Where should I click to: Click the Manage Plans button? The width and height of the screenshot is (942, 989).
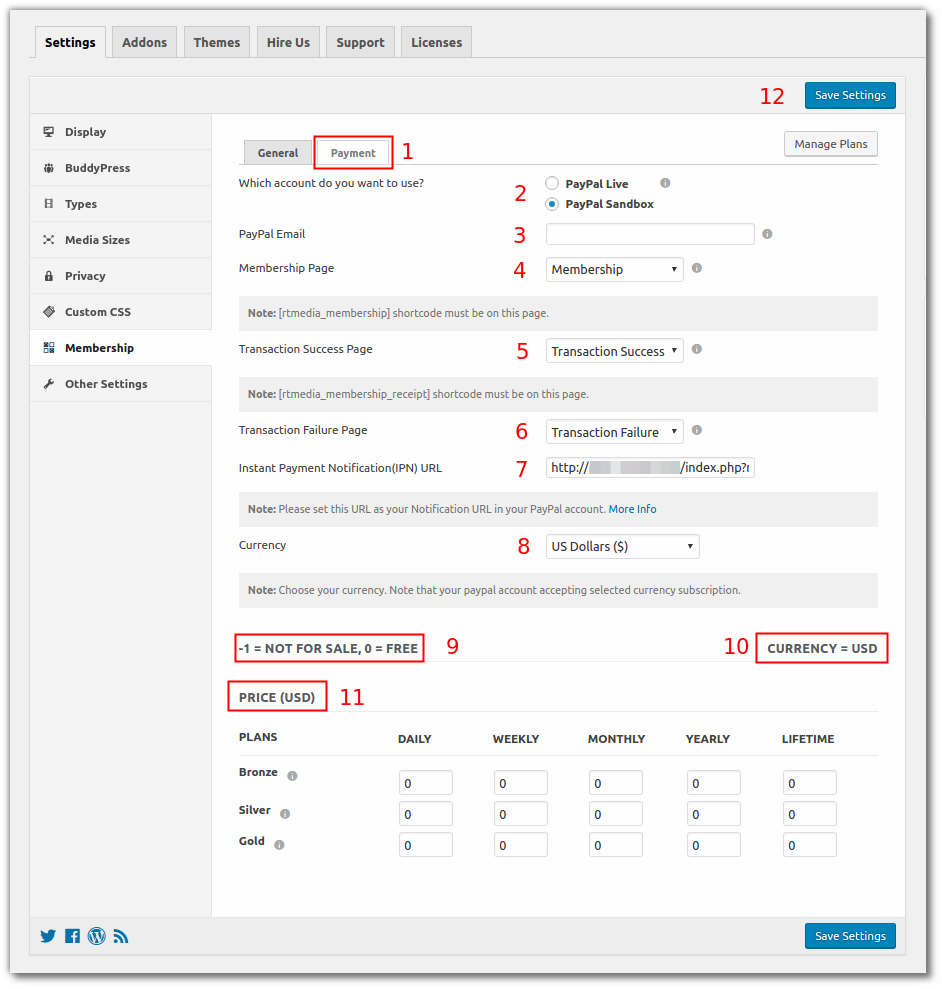[830, 144]
